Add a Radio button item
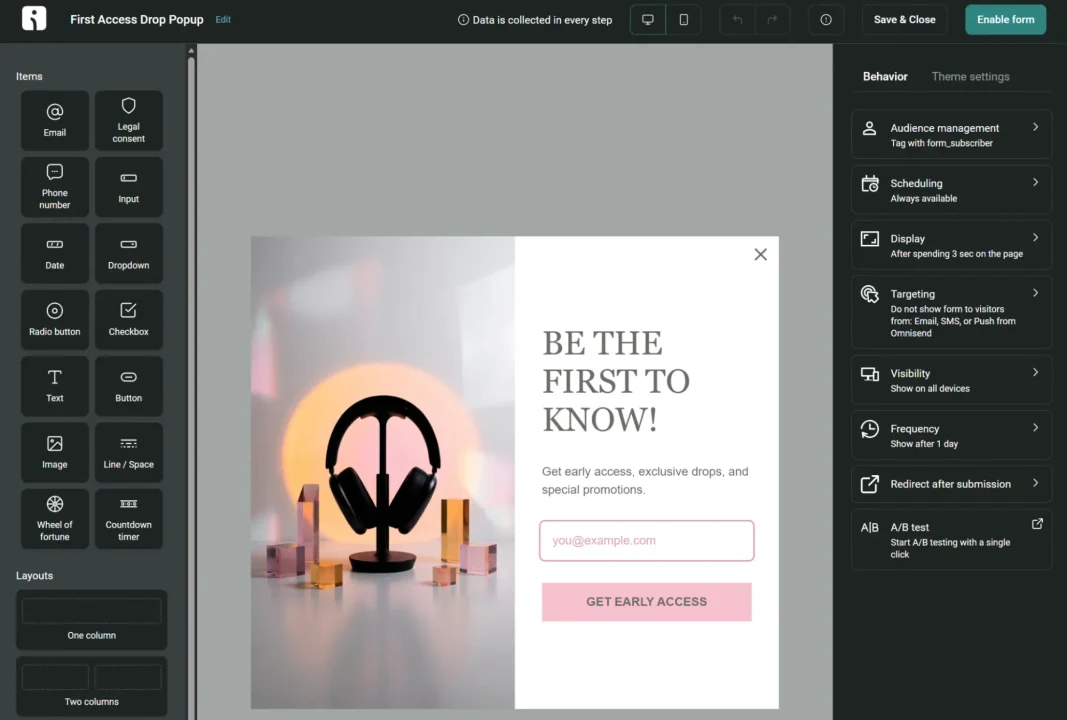 click(55, 320)
